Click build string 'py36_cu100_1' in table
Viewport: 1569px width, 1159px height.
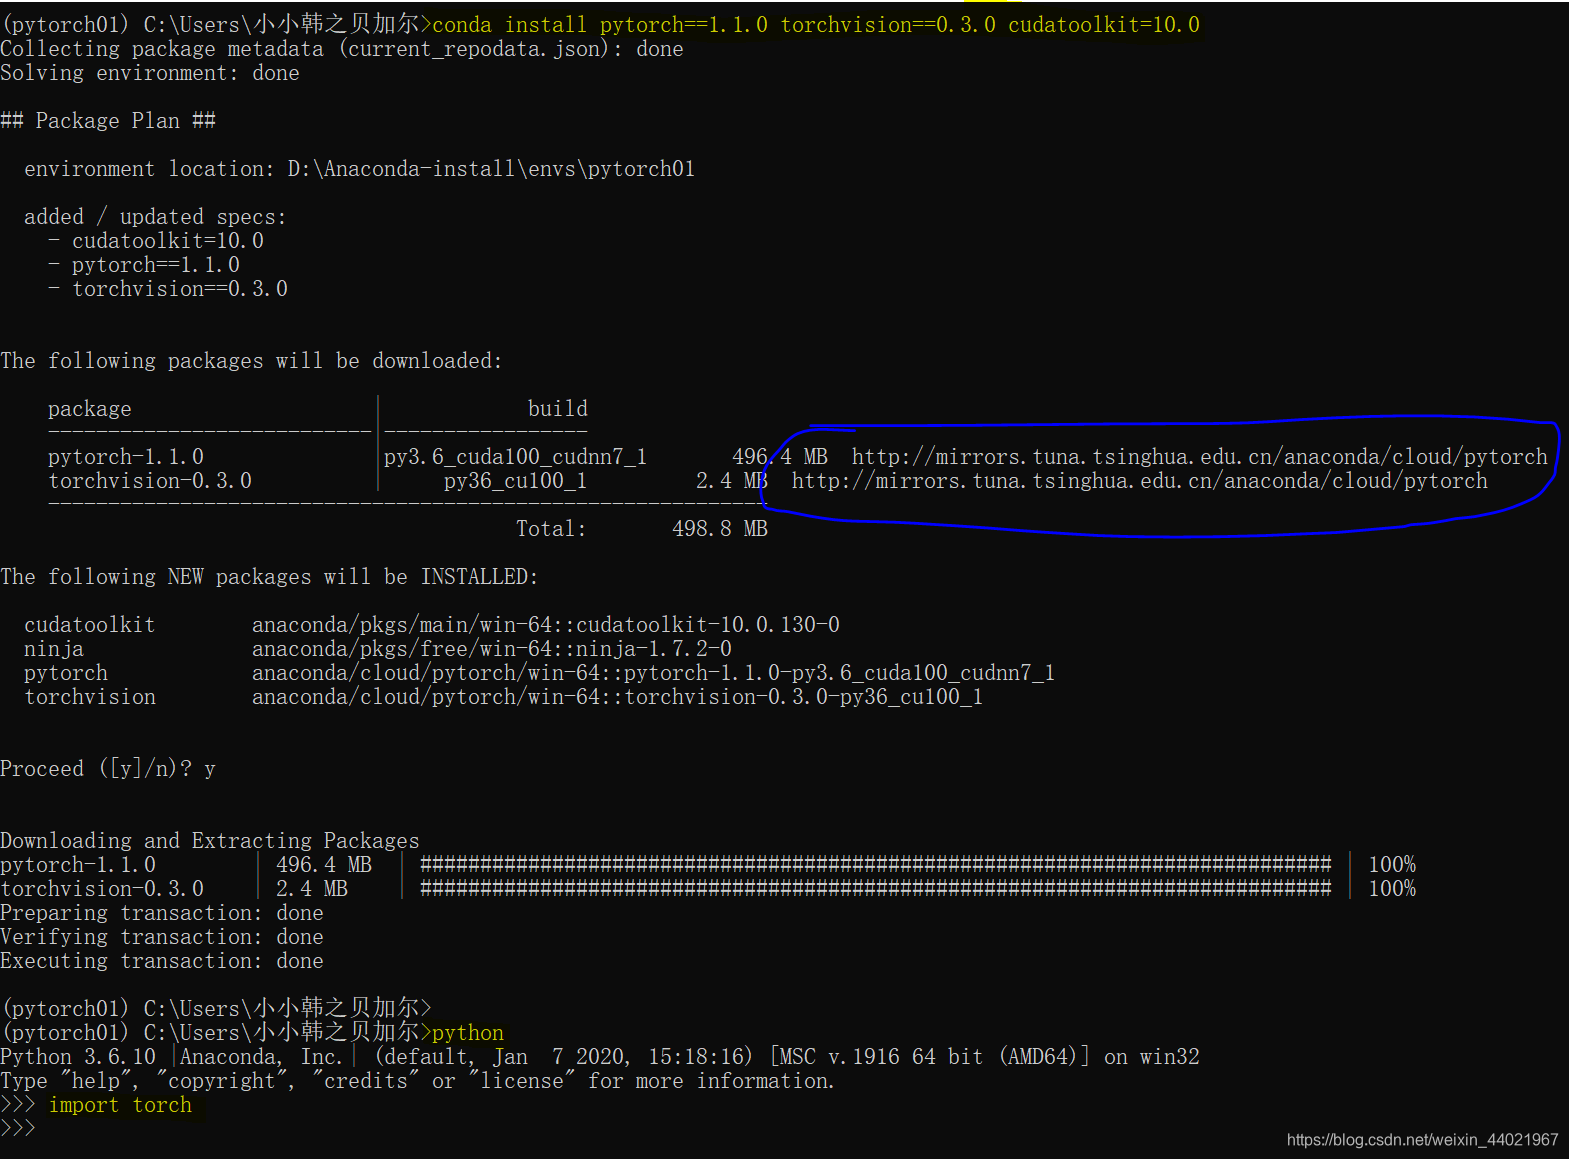pyautogui.click(x=515, y=480)
